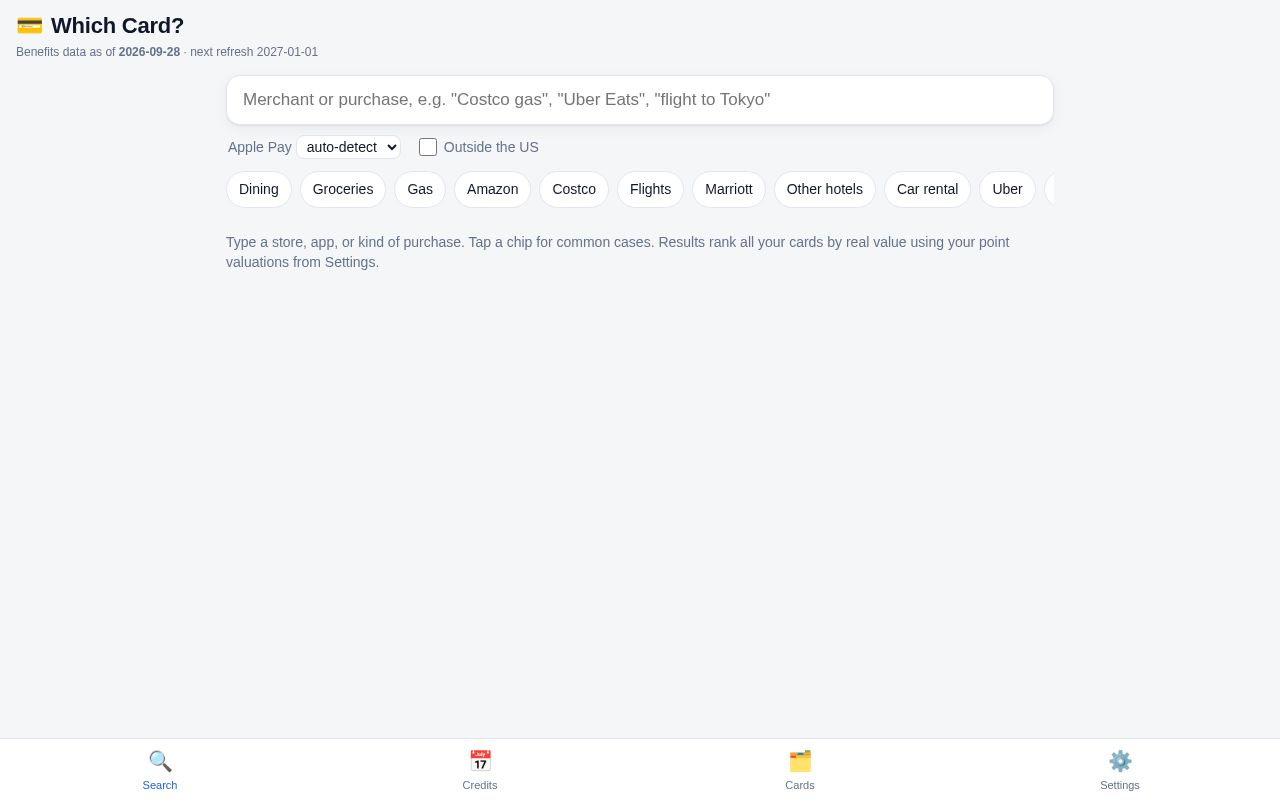This screenshot has height=800, width=1280.
Task: Choose the Other hotels chip
Action: [x=825, y=189]
